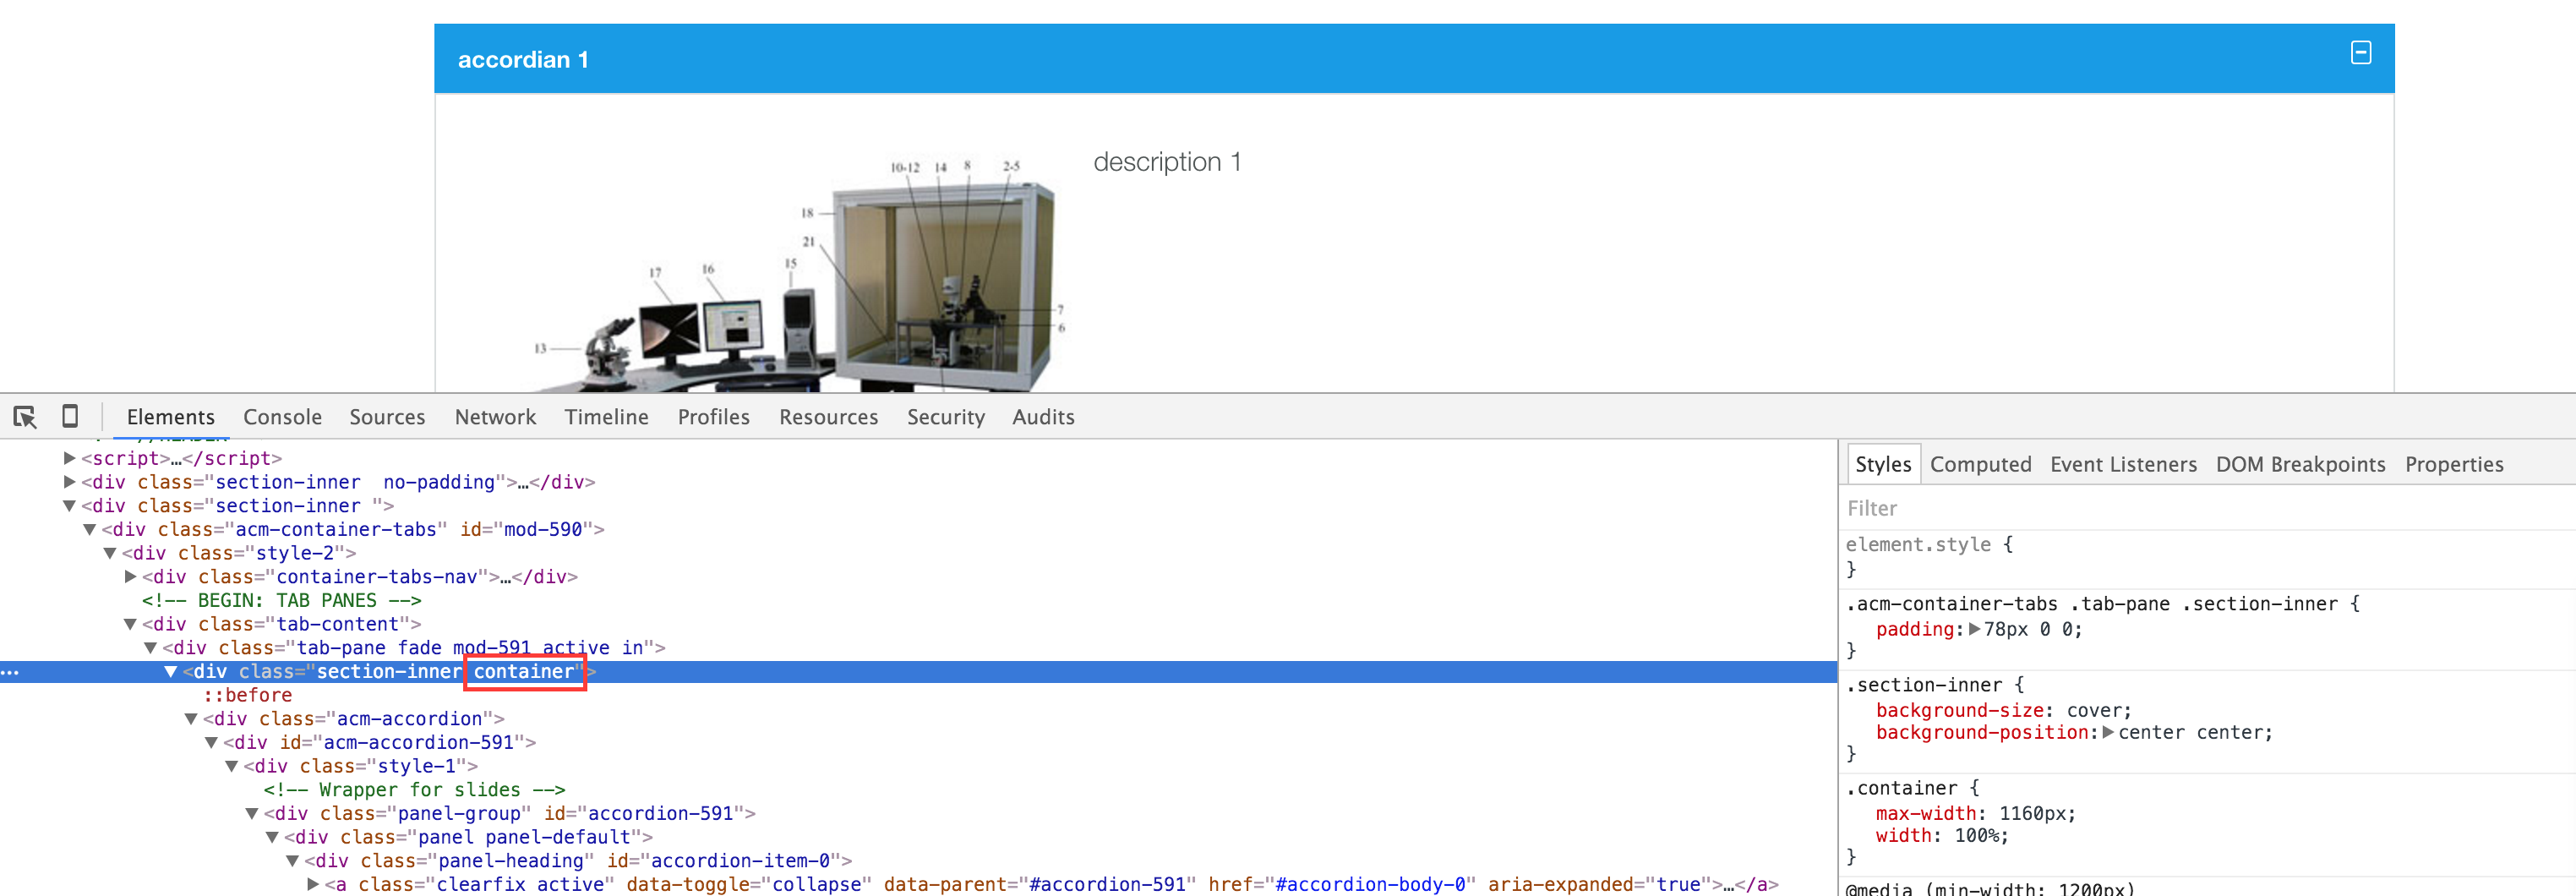Collapse the panel panel-default div
The height and width of the screenshot is (896, 2576).
(x=272, y=837)
